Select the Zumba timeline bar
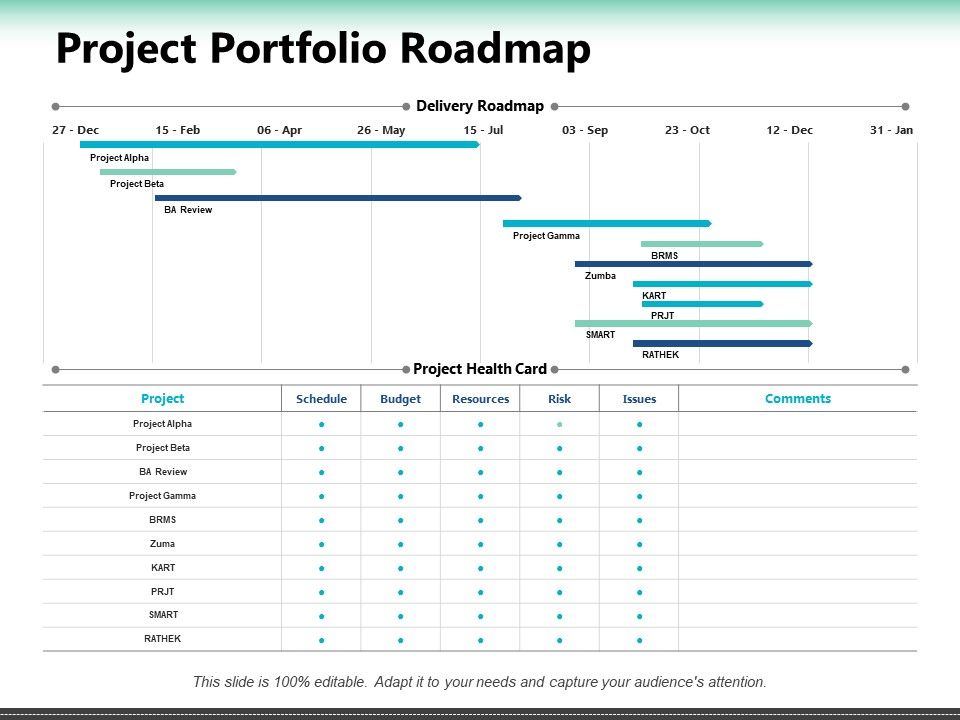The width and height of the screenshot is (960, 720). [694, 264]
